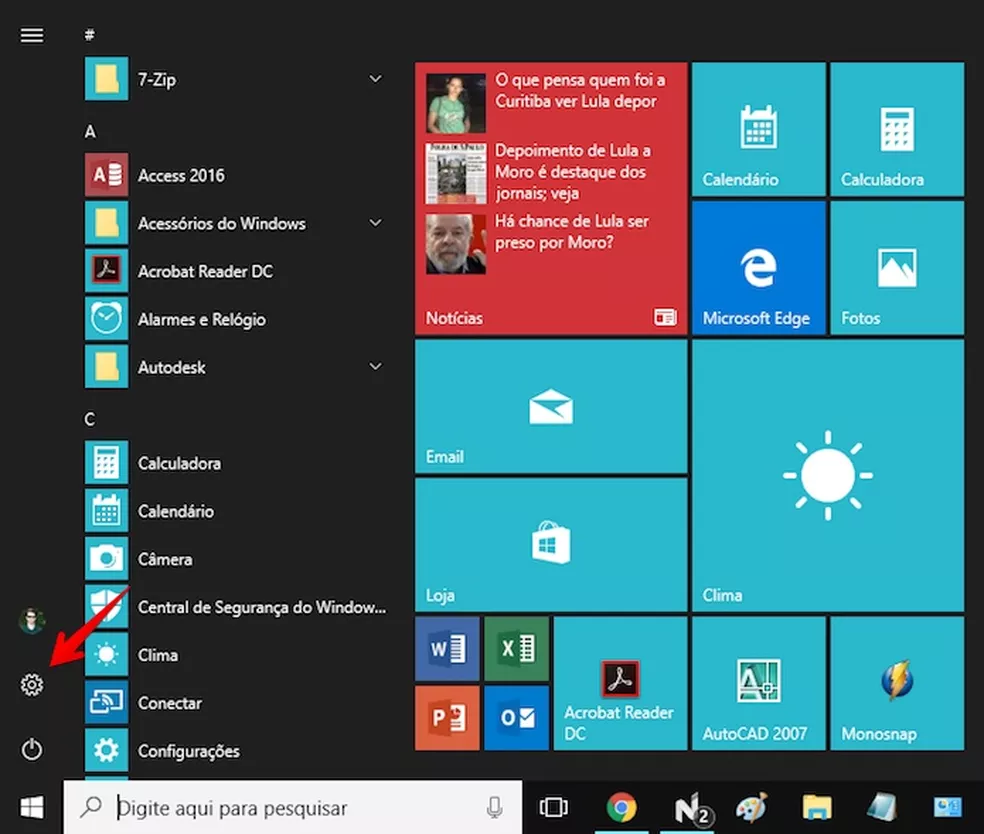Open headline 'Depoimento de Lula a Moro'
The width and height of the screenshot is (984, 834).
572,171
